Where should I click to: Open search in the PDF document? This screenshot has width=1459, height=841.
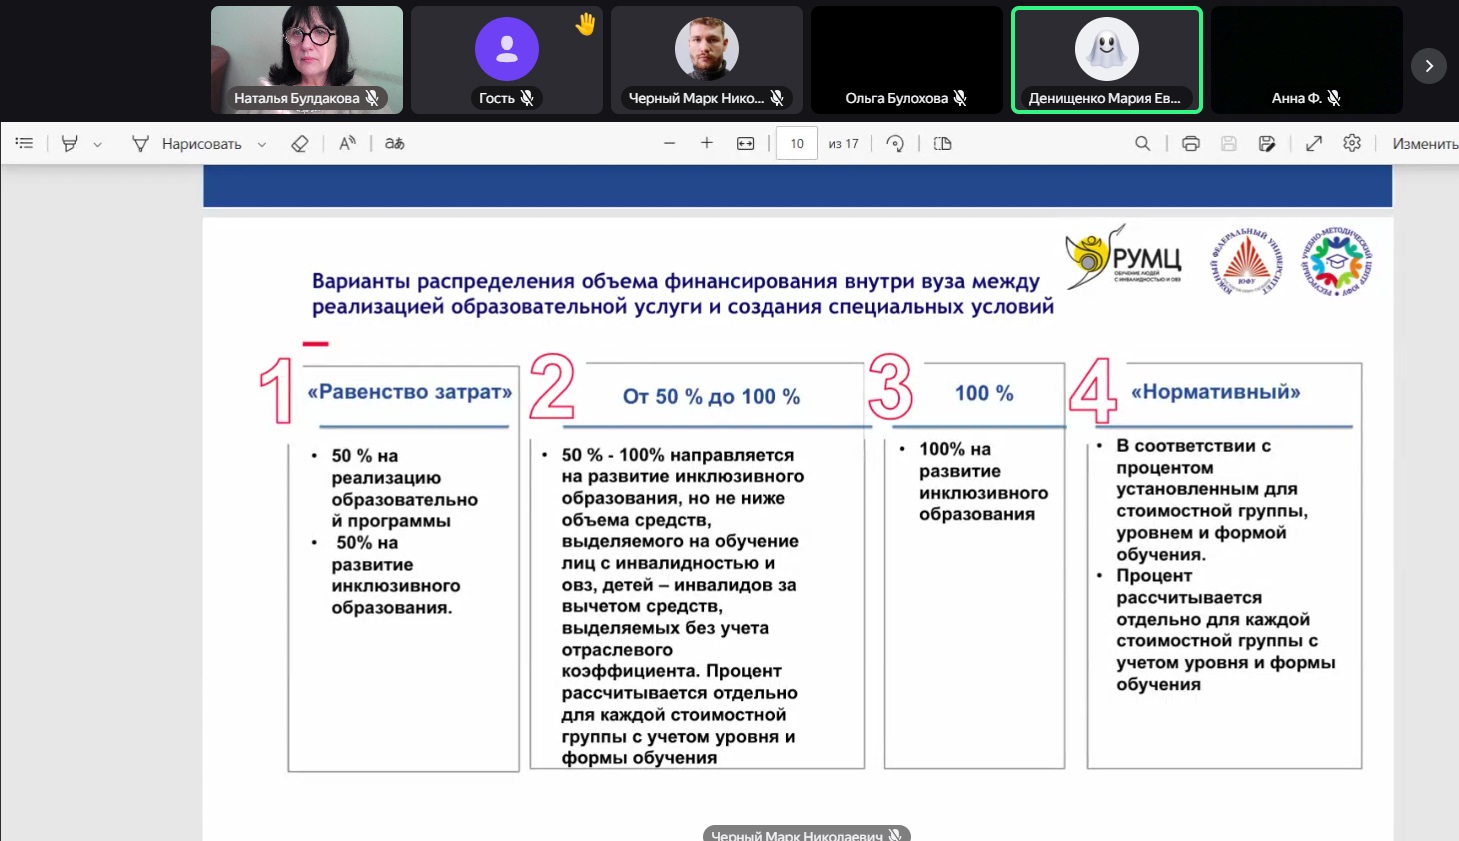point(1142,144)
